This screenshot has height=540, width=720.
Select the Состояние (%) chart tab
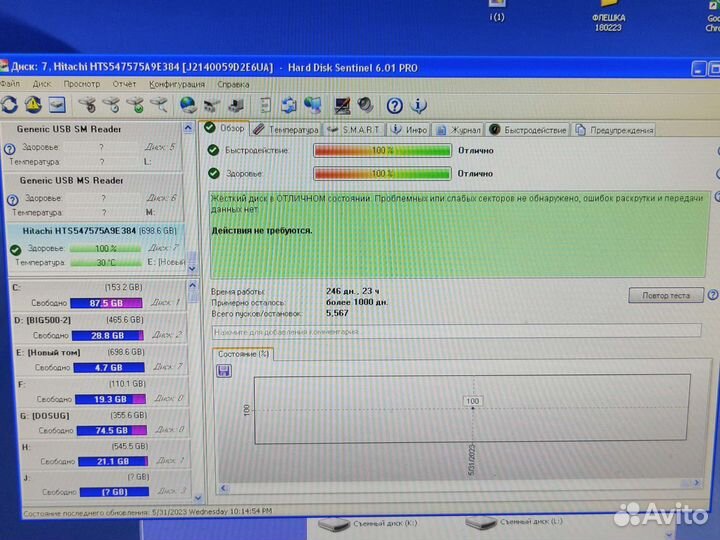coord(243,354)
